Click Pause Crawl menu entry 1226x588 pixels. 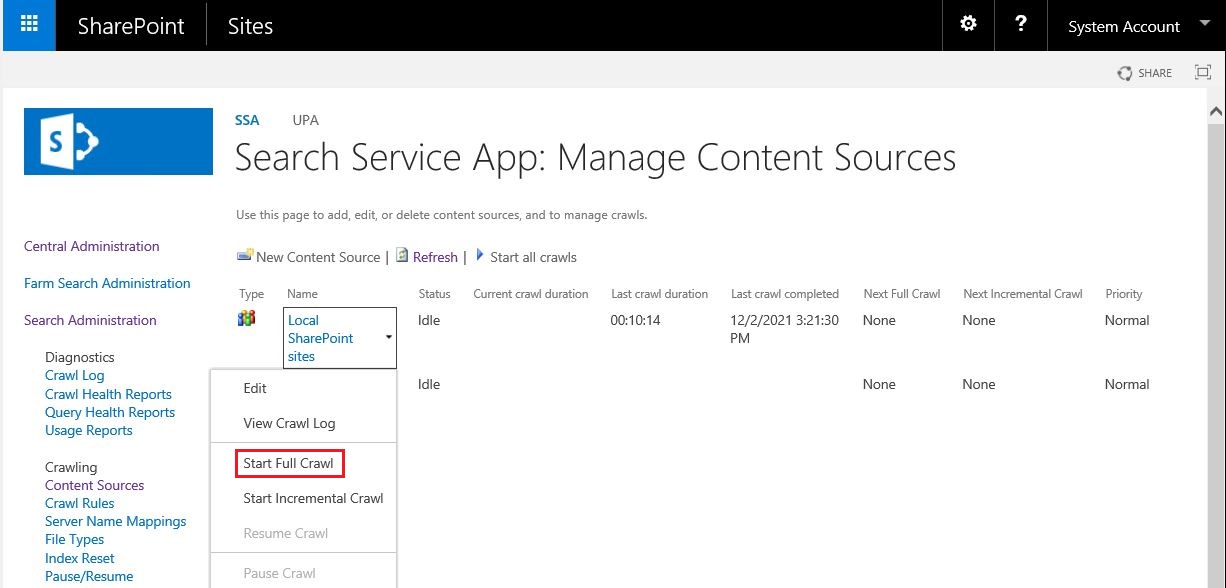click(279, 573)
